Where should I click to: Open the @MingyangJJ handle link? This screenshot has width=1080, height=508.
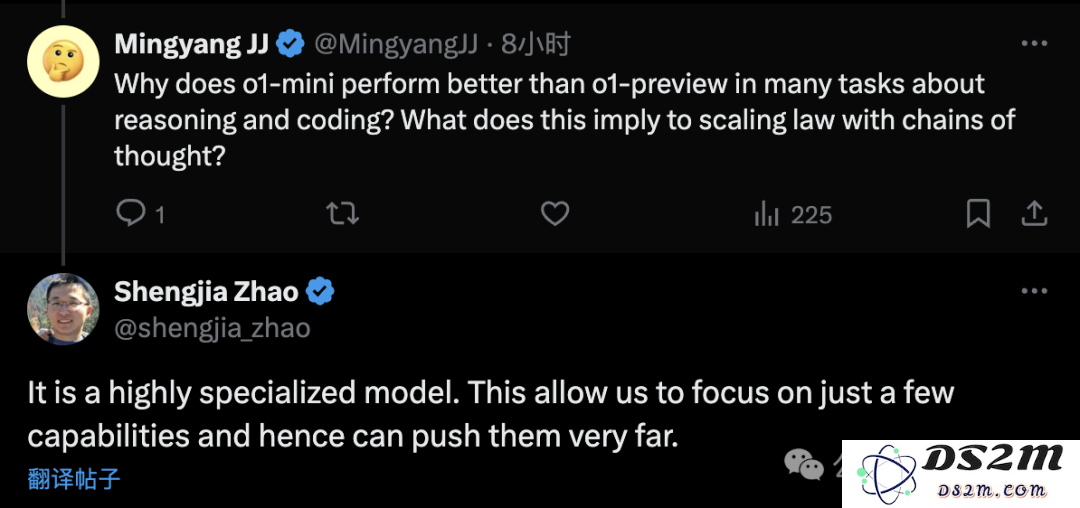pyautogui.click(x=396, y=45)
